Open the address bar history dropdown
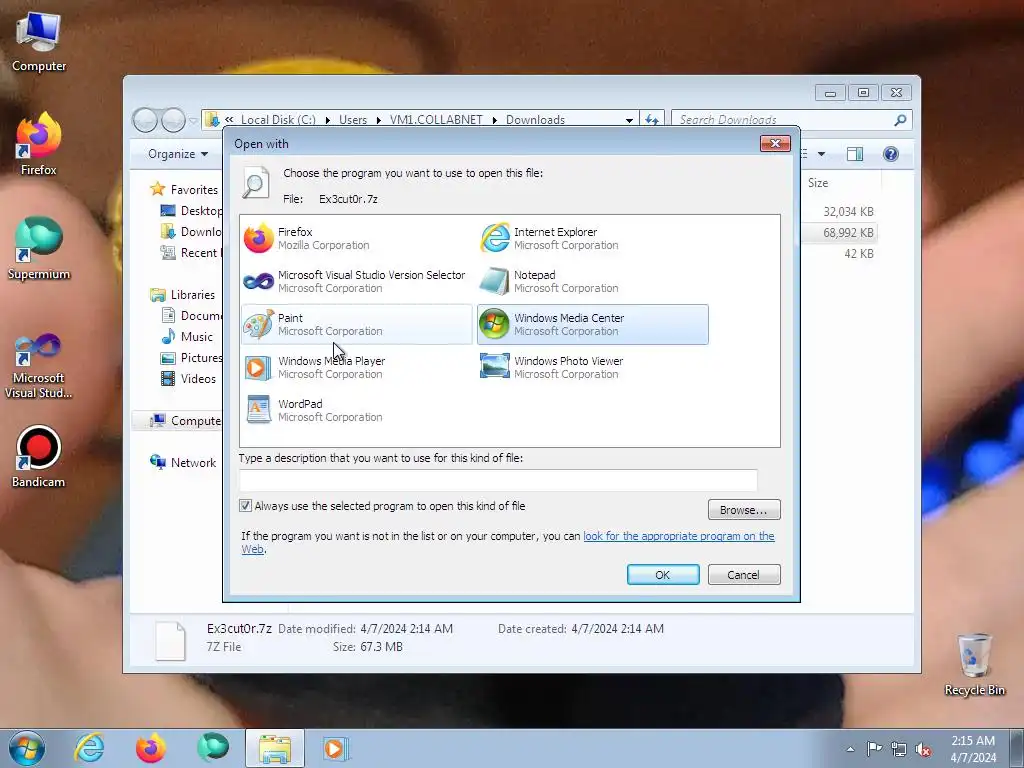Viewport: 1024px width, 768px height. [629, 120]
